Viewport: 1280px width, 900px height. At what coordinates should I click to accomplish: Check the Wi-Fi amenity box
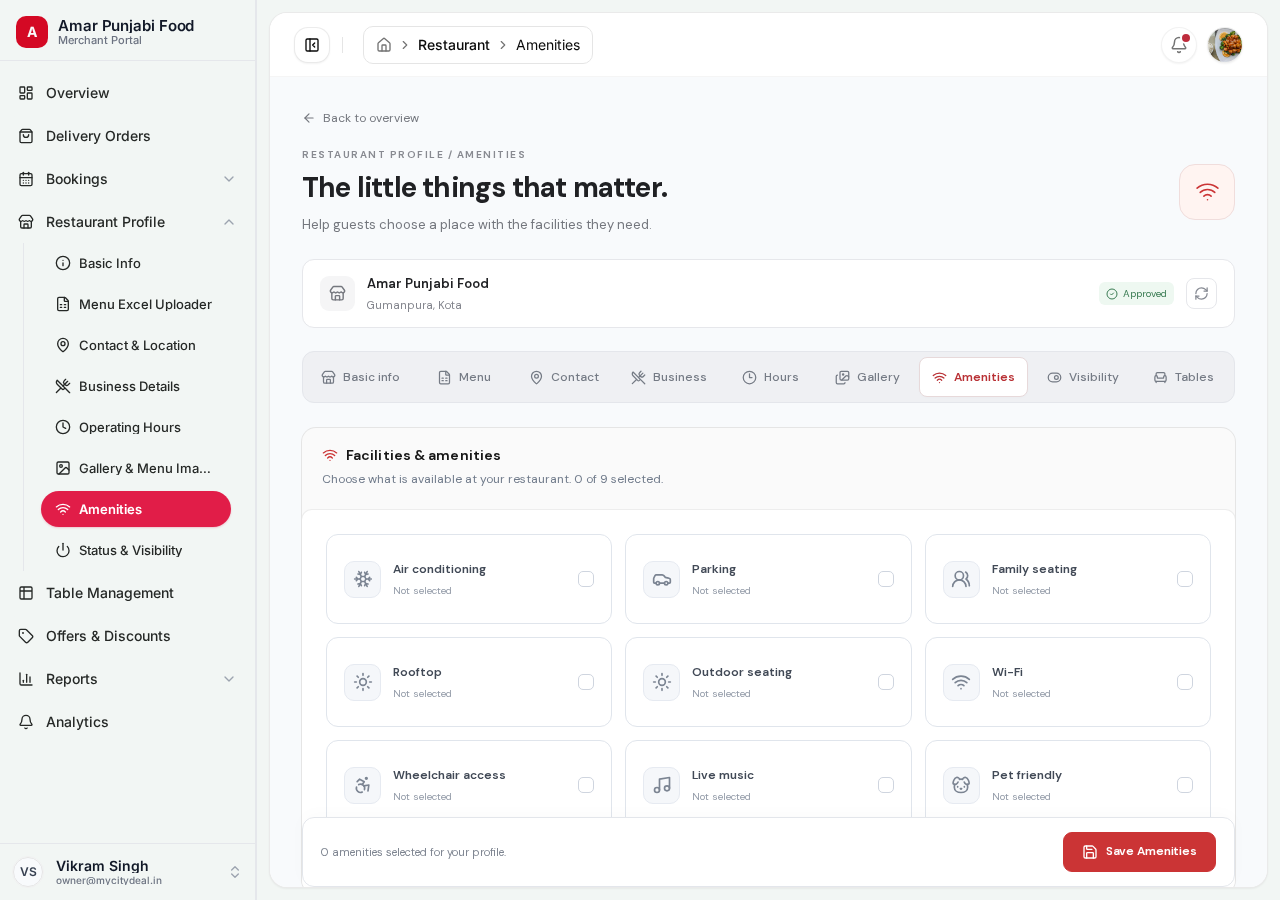[1185, 682]
